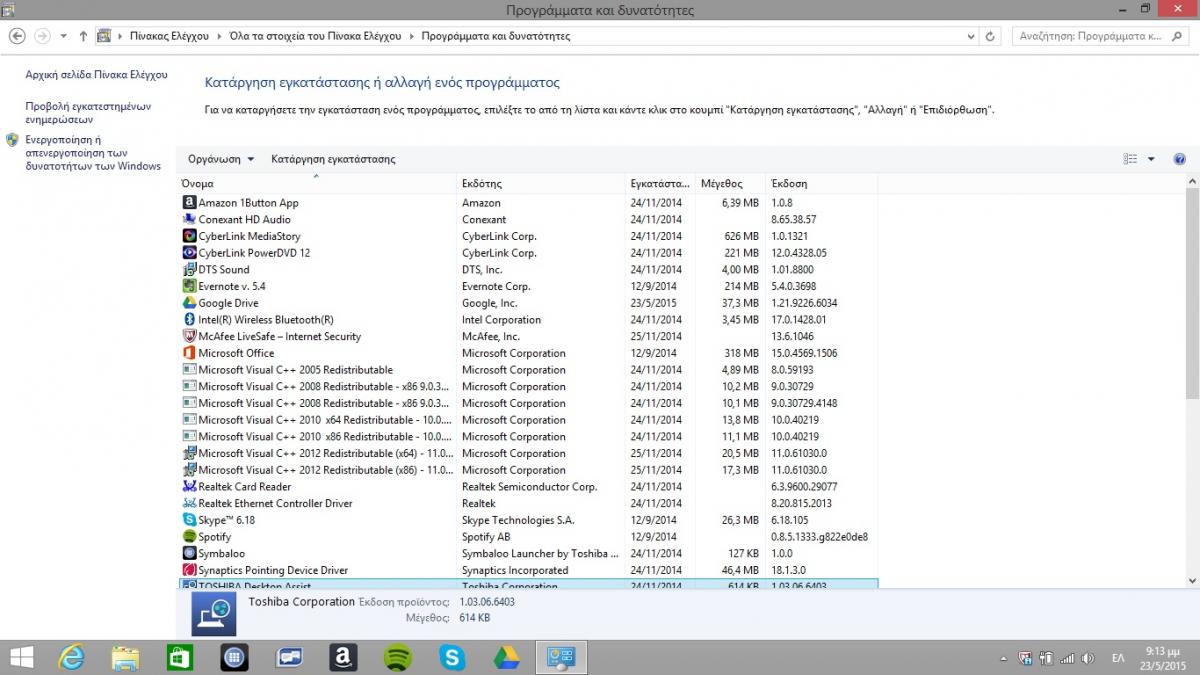
Task: Open File Explorer from the taskbar
Action: (x=125, y=657)
